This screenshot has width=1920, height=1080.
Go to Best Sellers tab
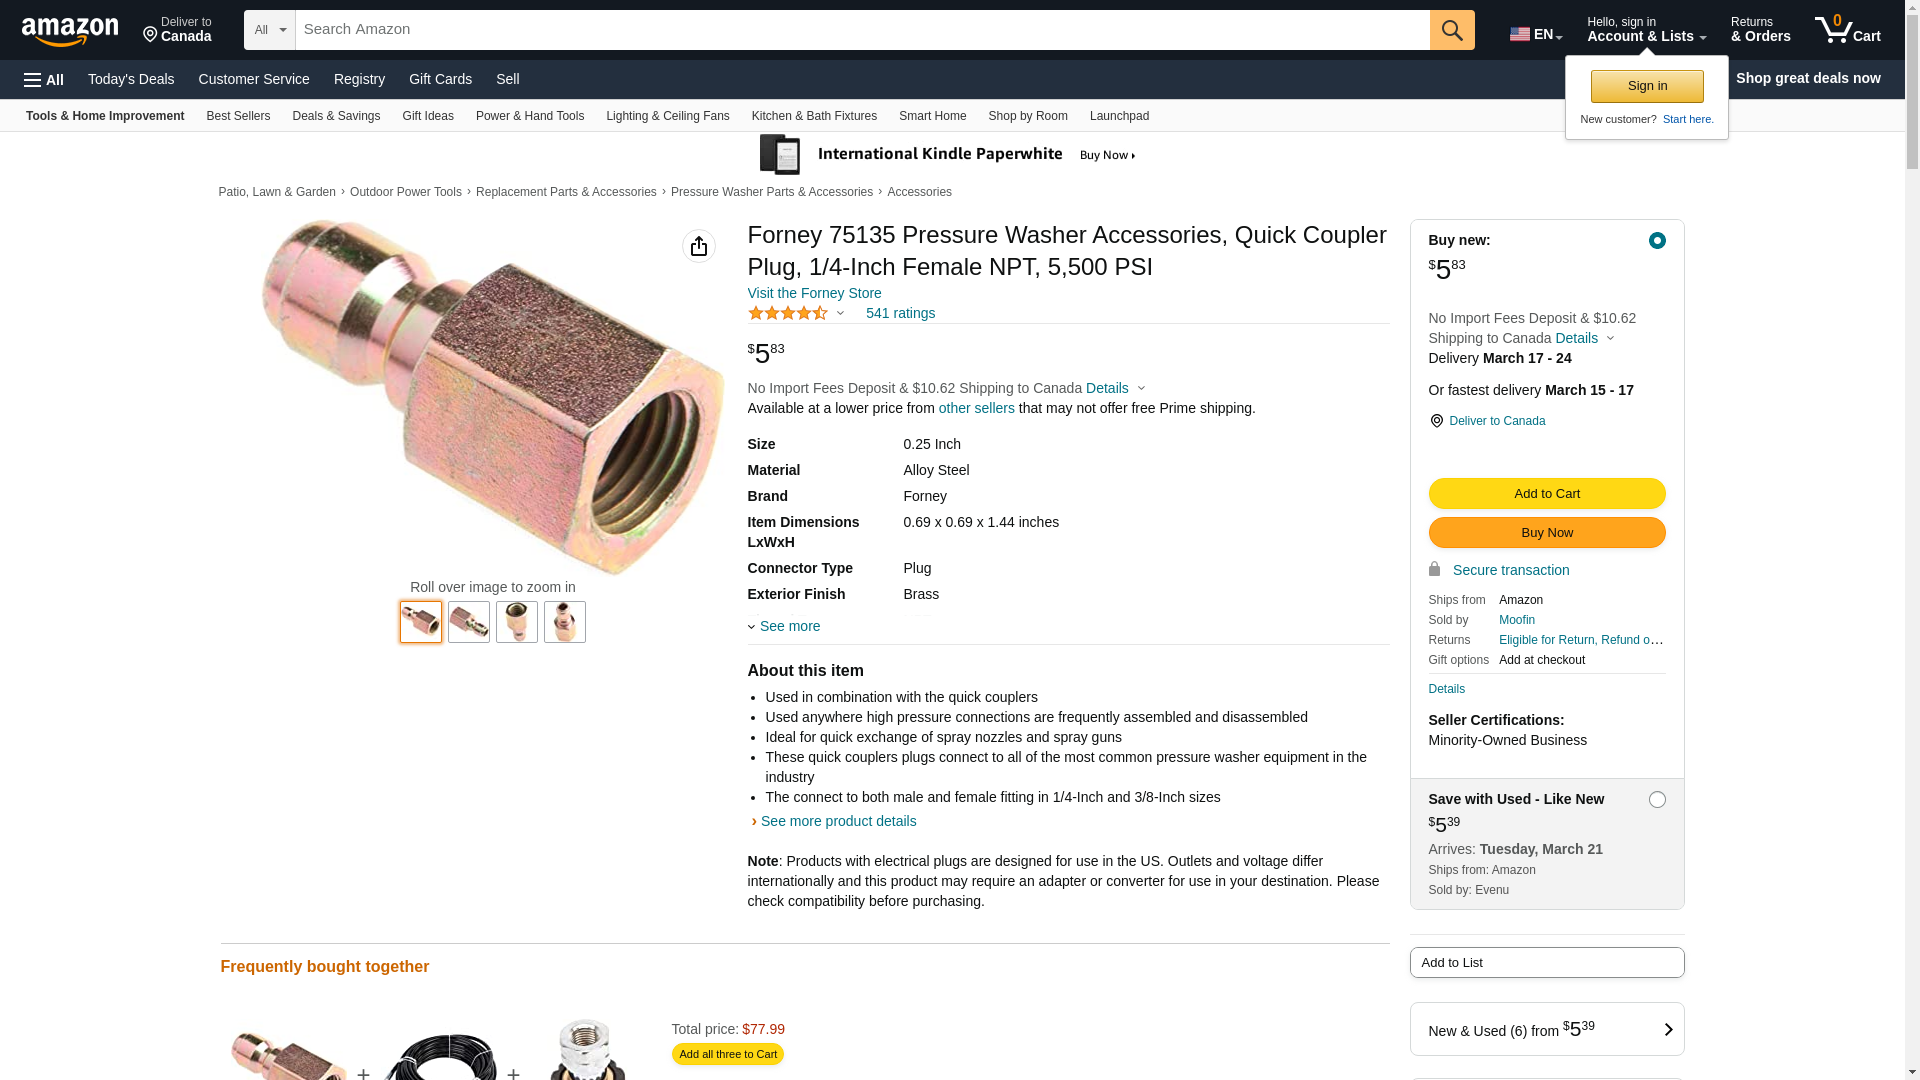[x=238, y=116]
